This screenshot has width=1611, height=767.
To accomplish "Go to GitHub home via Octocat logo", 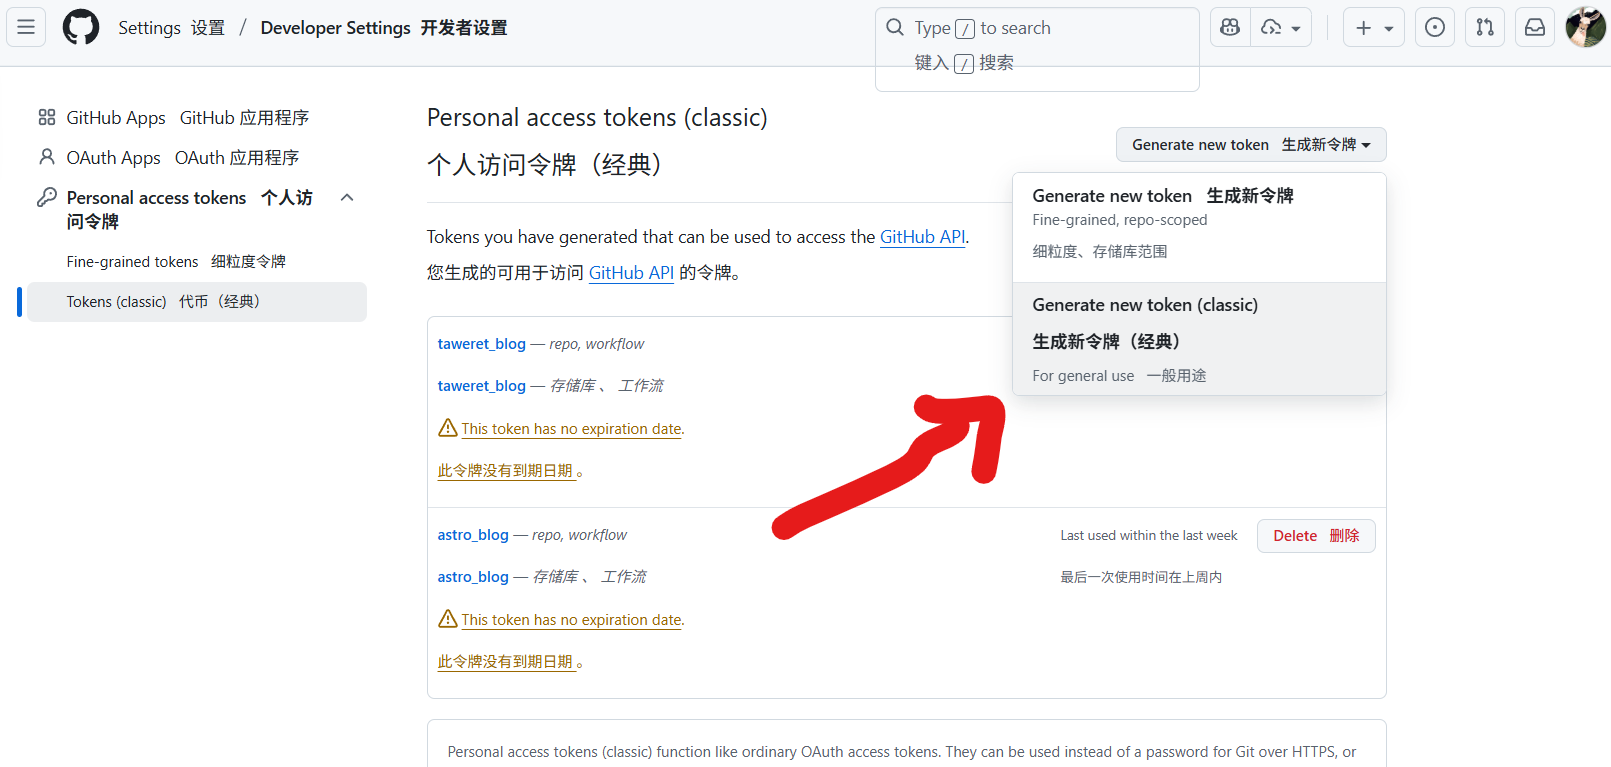I will [81, 27].
